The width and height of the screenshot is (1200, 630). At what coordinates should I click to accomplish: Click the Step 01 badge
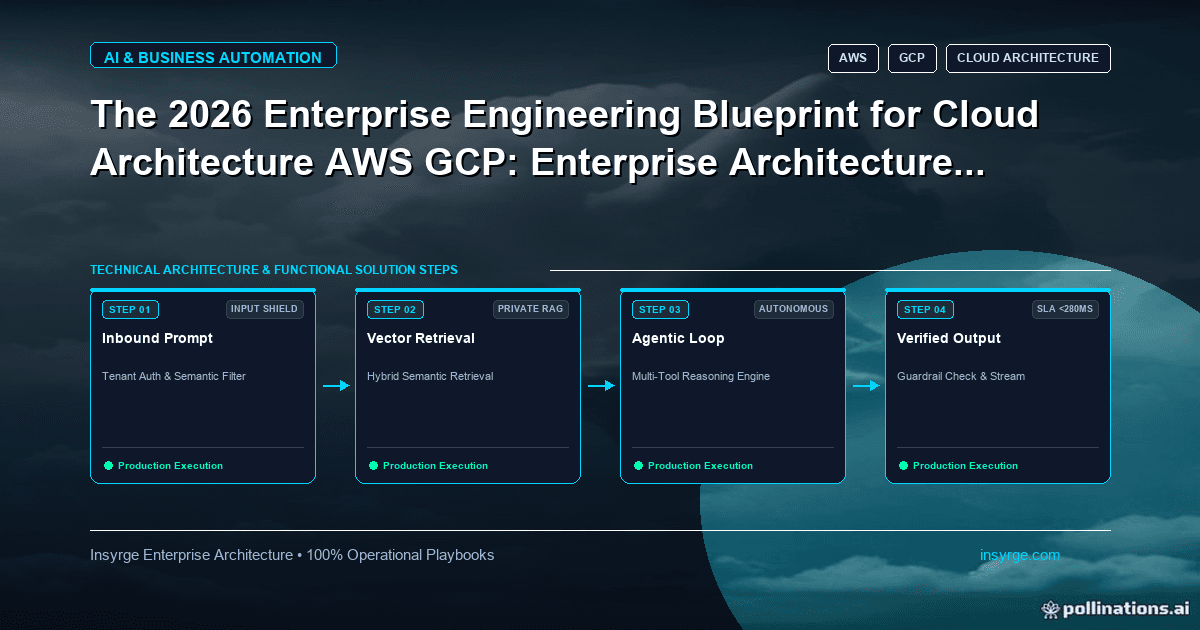(130, 310)
